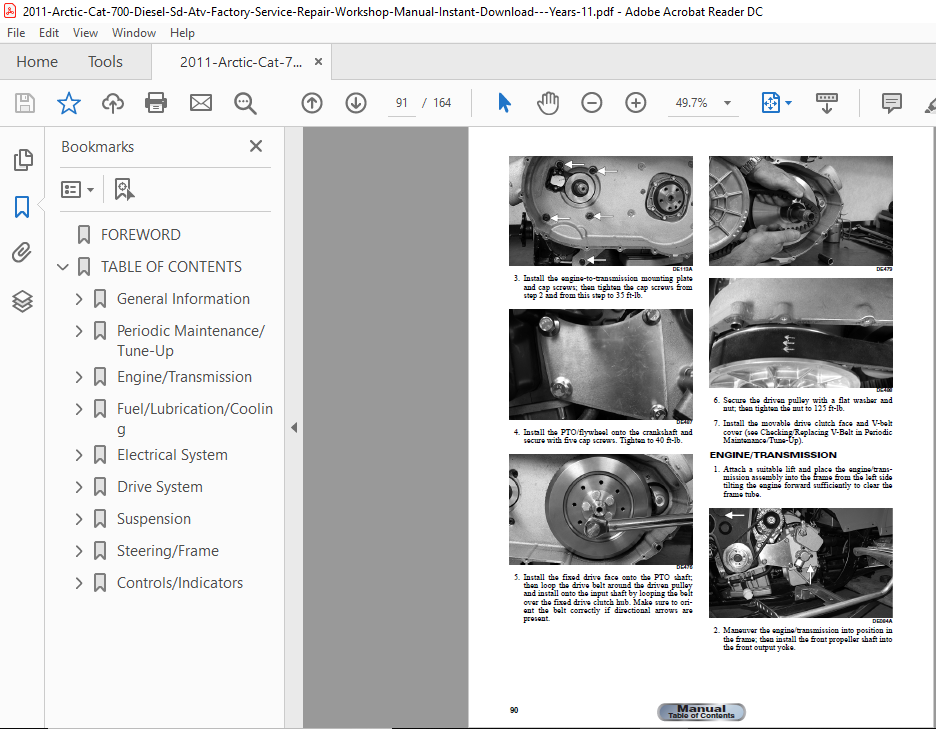Select the 2011-Arctic-Cat document tab
The width and height of the screenshot is (936, 729).
241,62
